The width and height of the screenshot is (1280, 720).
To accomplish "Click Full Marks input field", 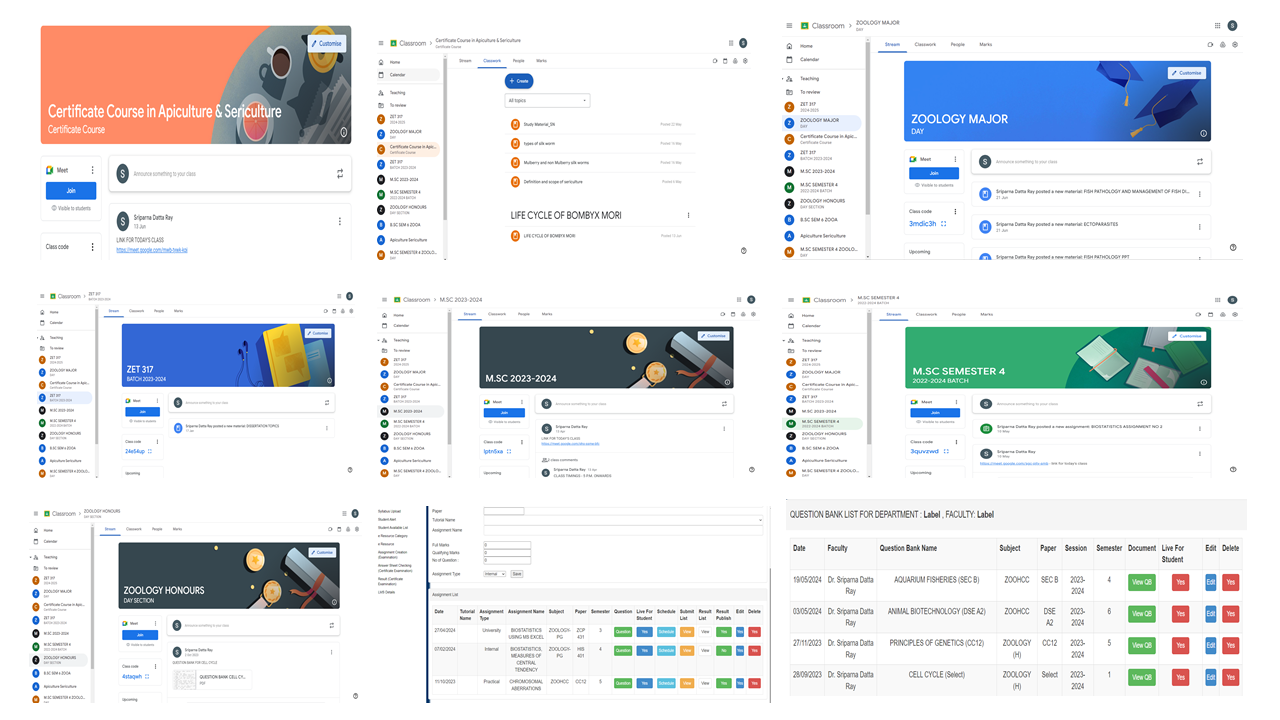I will click(x=507, y=545).
